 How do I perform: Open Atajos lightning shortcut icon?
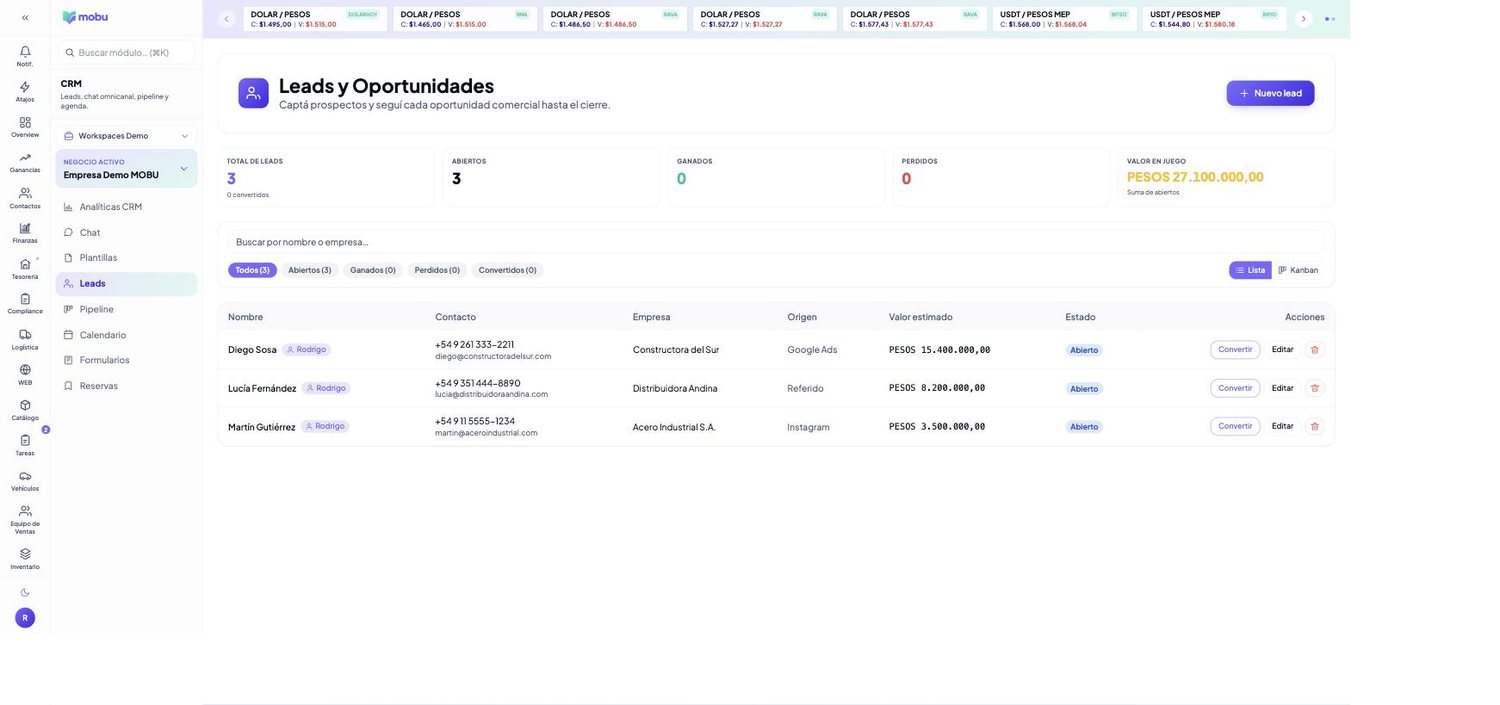25,87
